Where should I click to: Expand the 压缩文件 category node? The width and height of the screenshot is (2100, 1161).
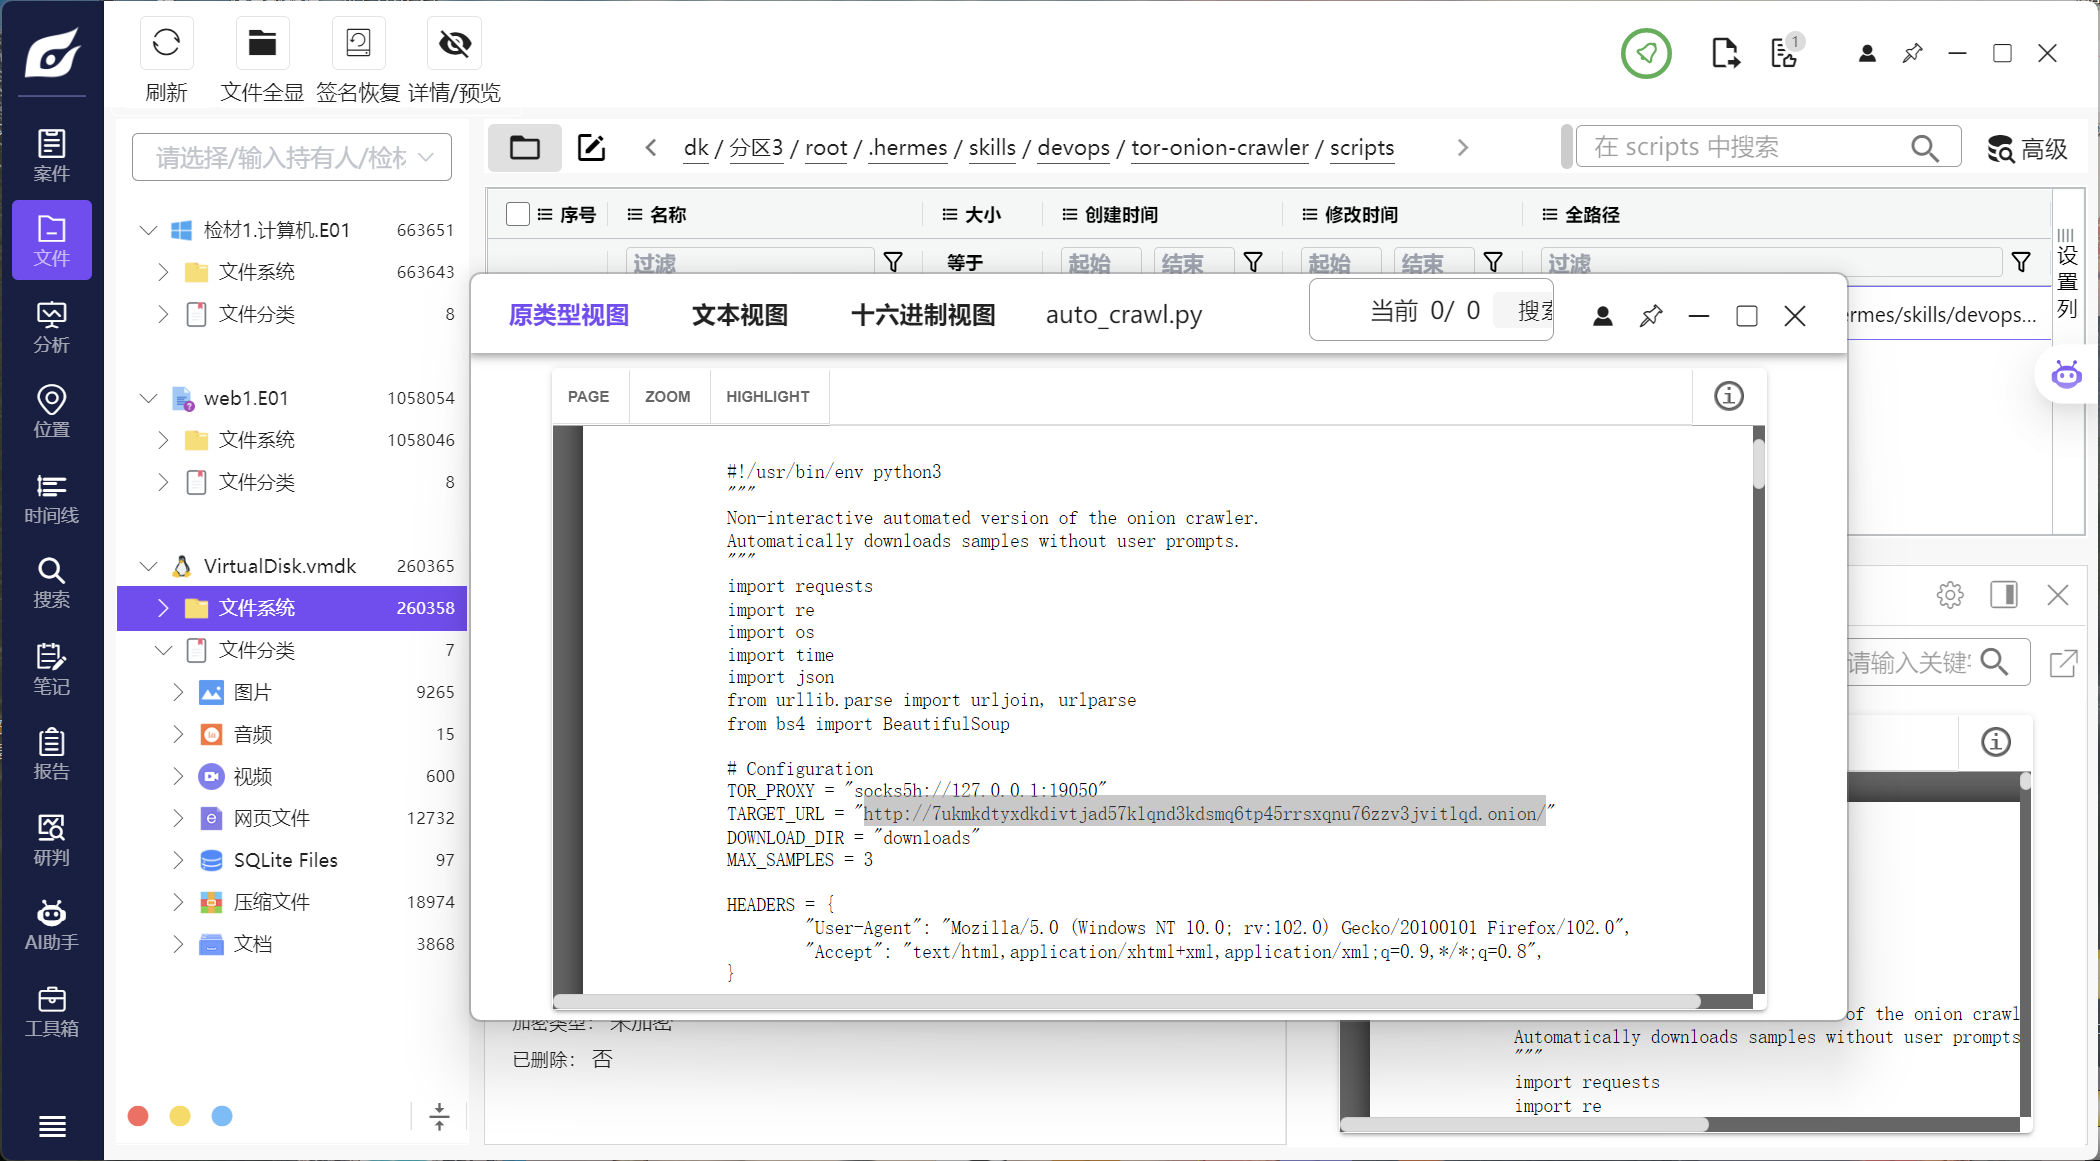pyautogui.click(x=178, y=902)
